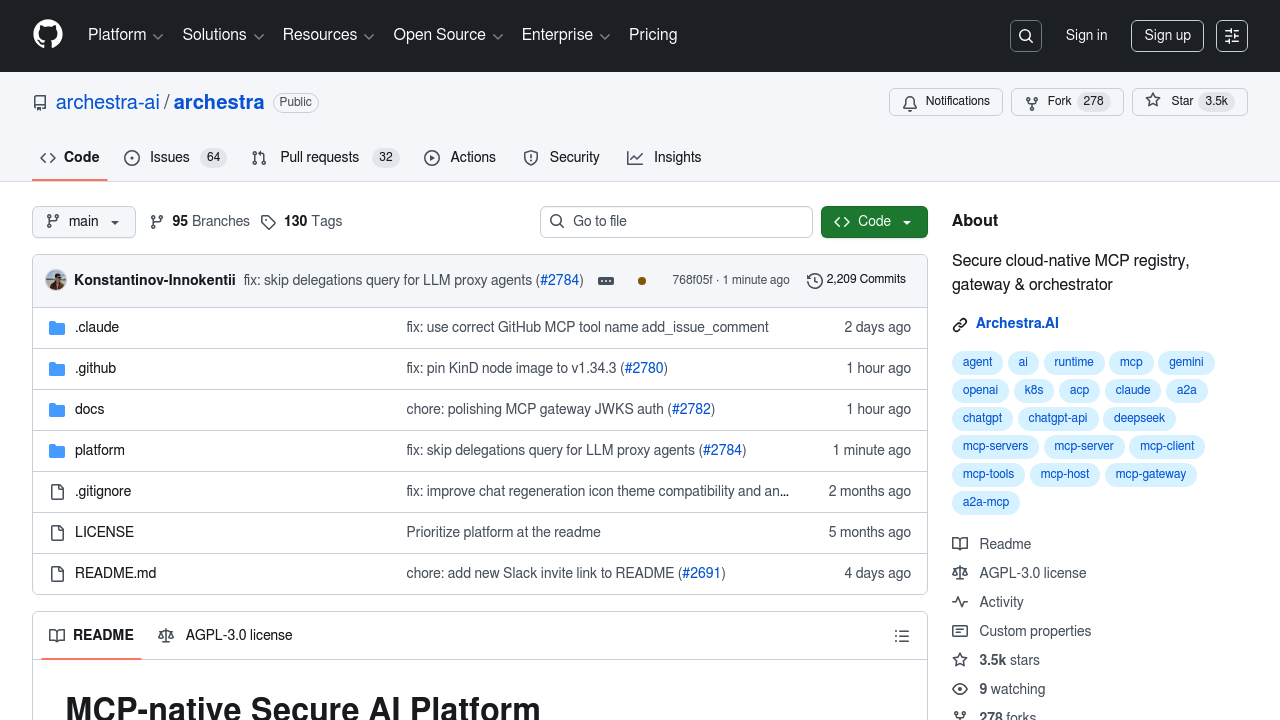1280x720 pixels.
Task: Click the appearance settings icon
Action: 1232,36
